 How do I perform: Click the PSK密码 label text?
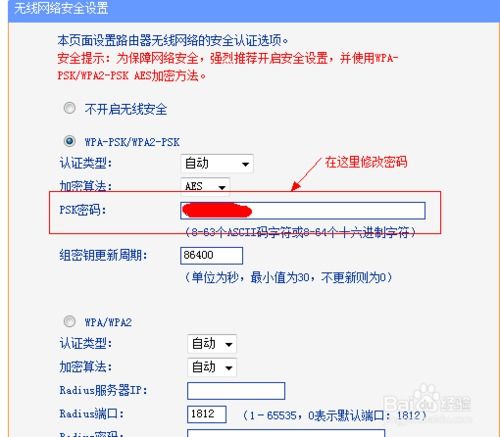(x=82, y=210)
